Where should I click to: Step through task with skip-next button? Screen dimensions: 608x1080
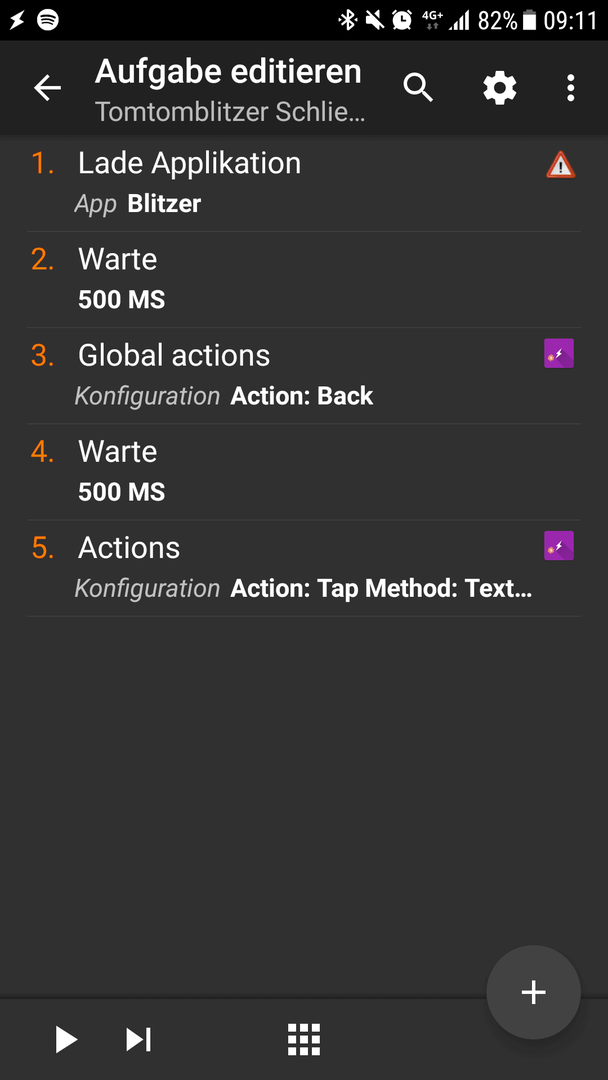138,1039
